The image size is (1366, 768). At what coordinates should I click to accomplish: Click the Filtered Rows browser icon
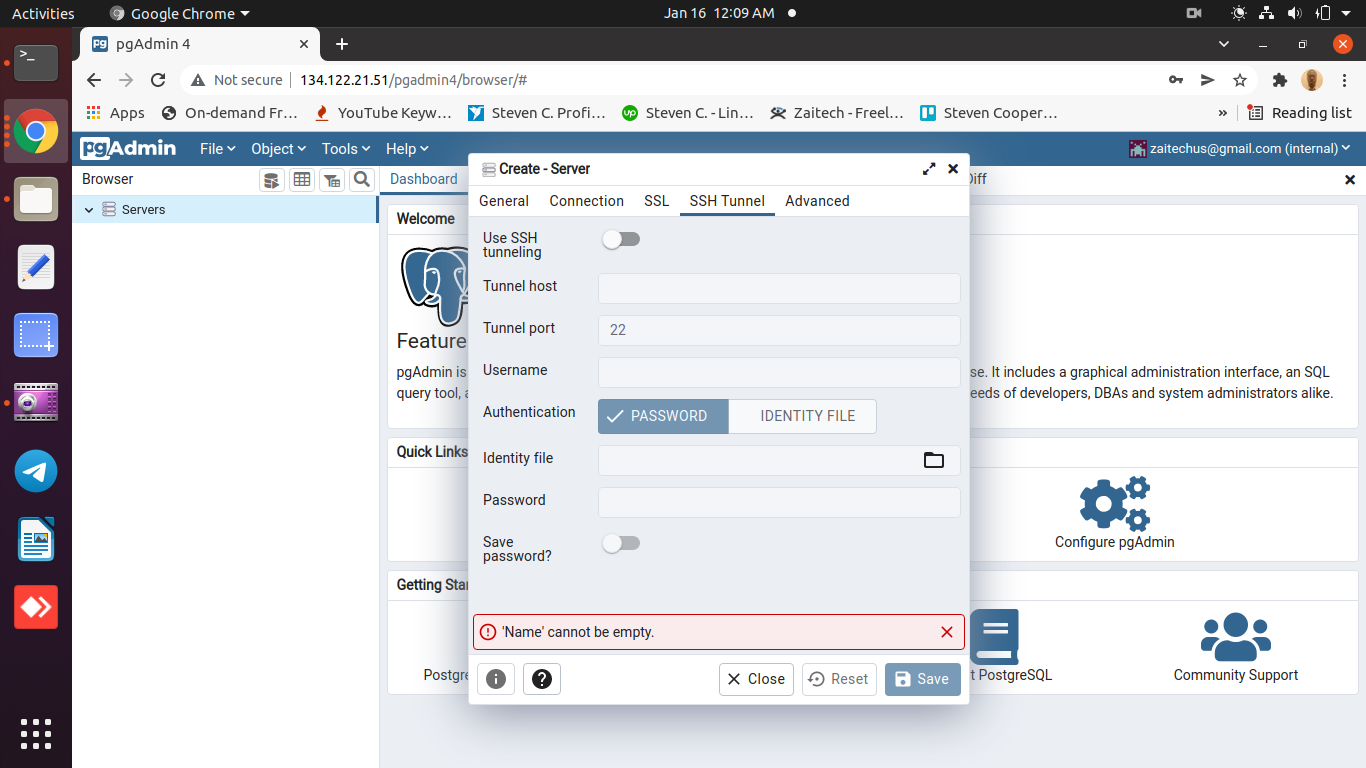pos(332,180)
